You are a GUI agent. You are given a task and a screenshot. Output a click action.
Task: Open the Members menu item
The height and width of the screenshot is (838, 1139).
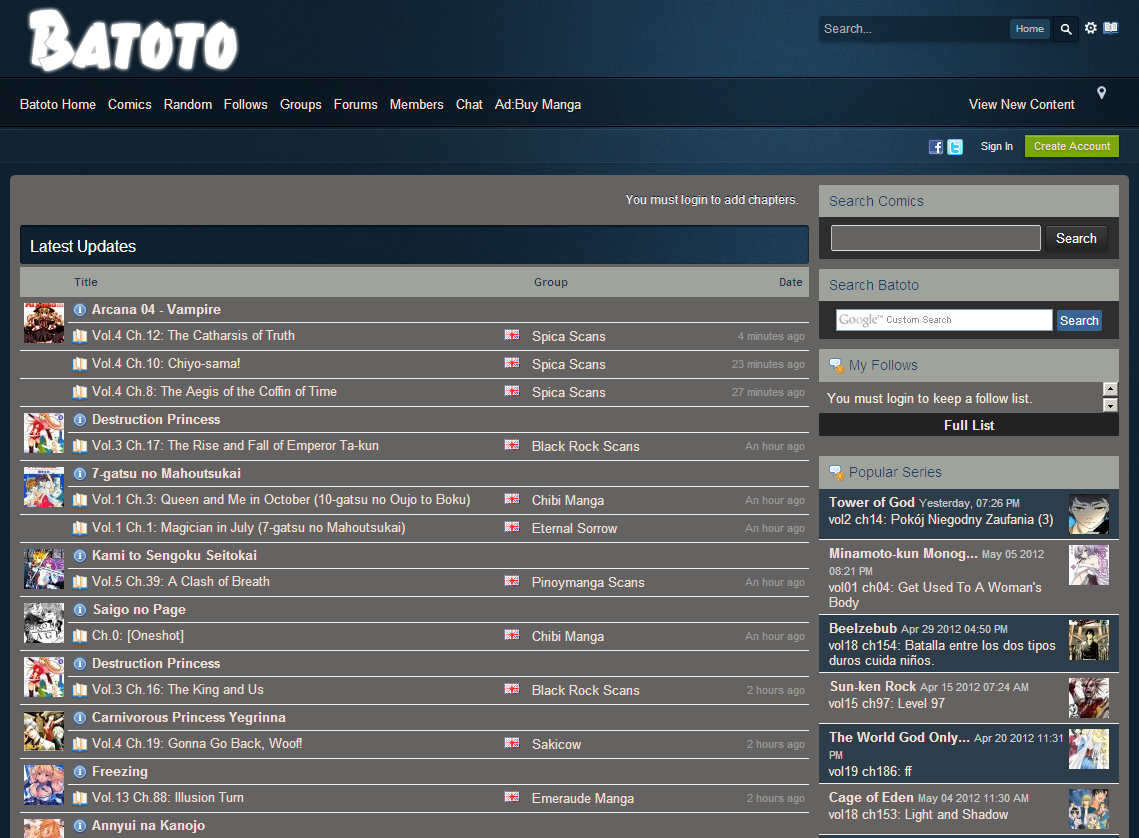416,105
